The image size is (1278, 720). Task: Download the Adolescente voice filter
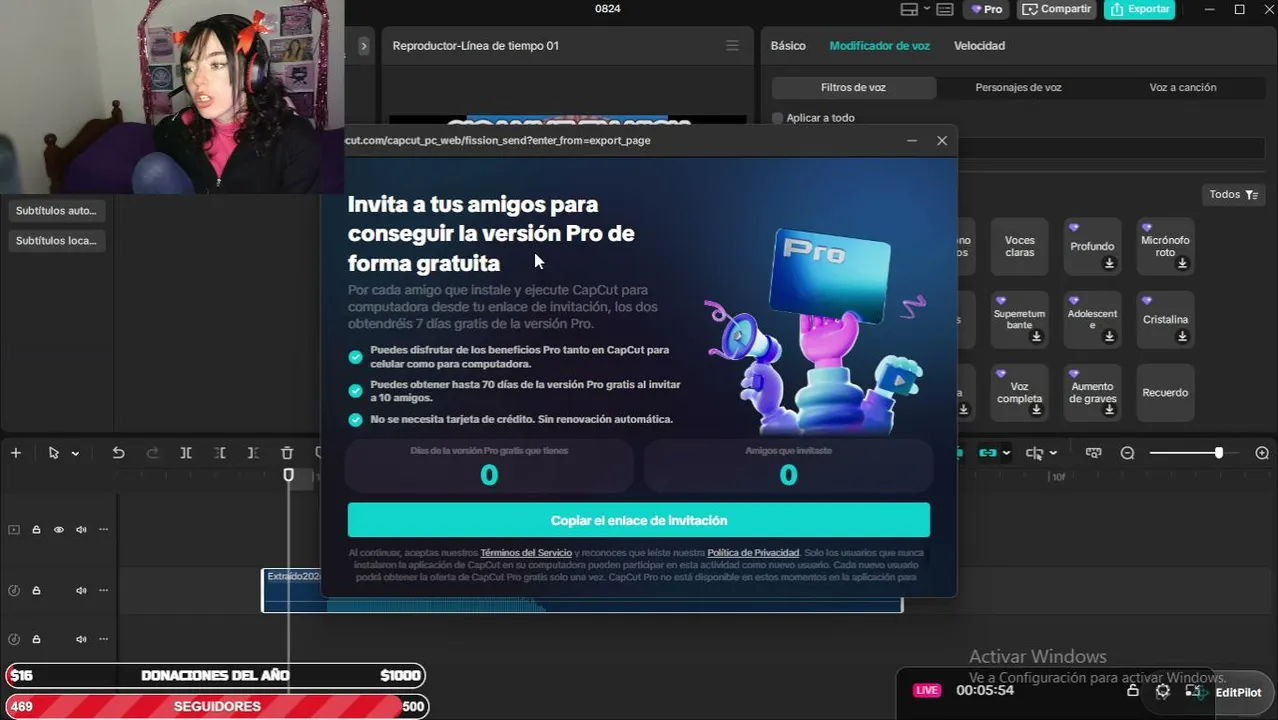coord(1109,337)
